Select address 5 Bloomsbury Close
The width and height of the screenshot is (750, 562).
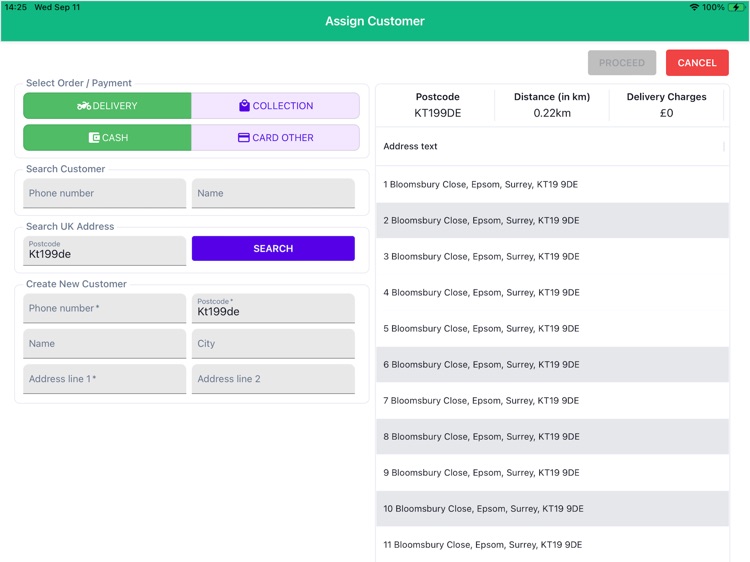(552, 329)
